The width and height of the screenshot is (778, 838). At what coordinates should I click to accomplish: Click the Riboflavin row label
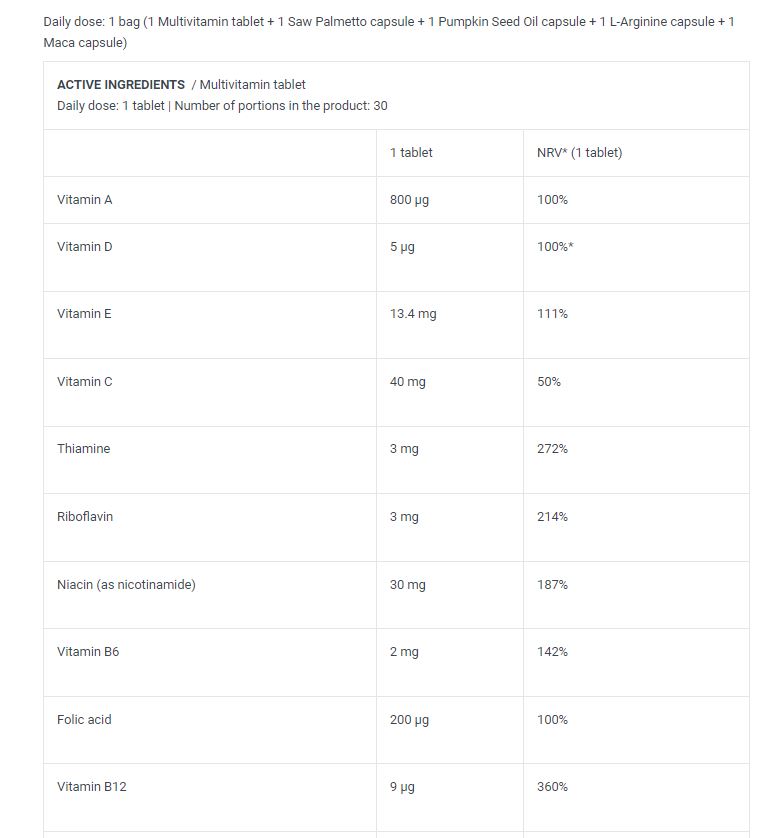85,517
